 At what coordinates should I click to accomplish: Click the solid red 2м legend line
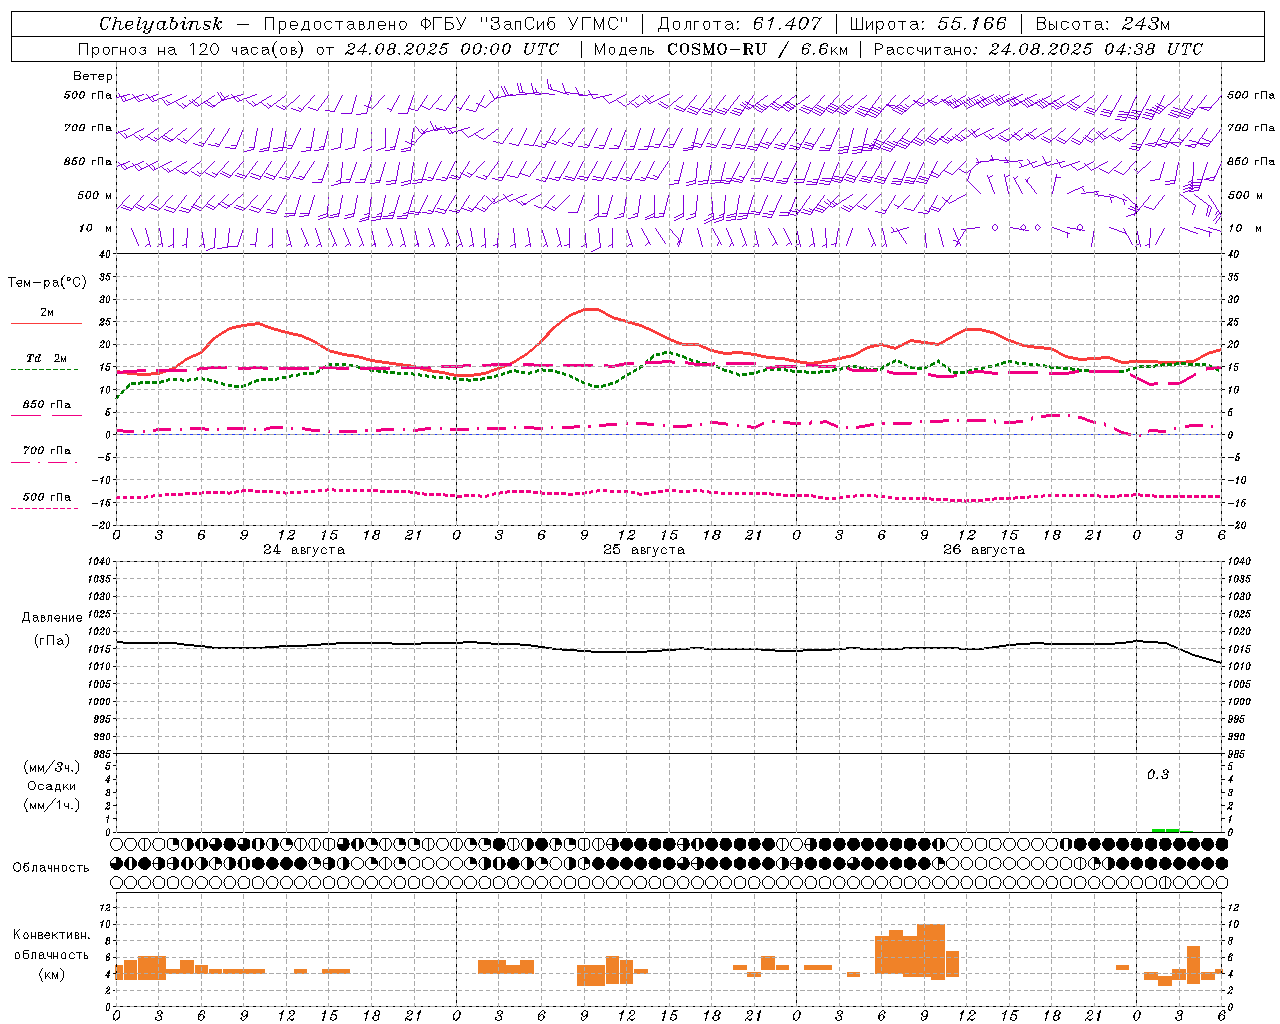pos(46,323)
